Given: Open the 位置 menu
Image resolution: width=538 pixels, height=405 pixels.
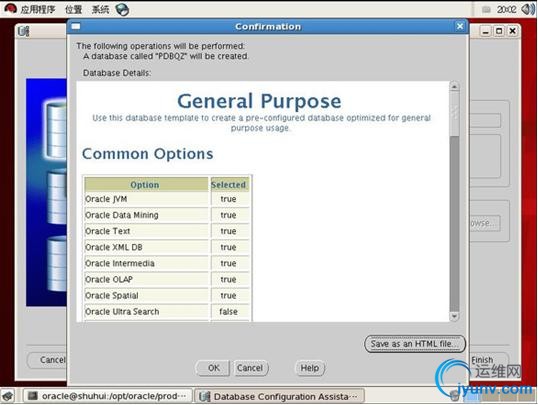Looking at the screenshot, I should coord(74,9).
